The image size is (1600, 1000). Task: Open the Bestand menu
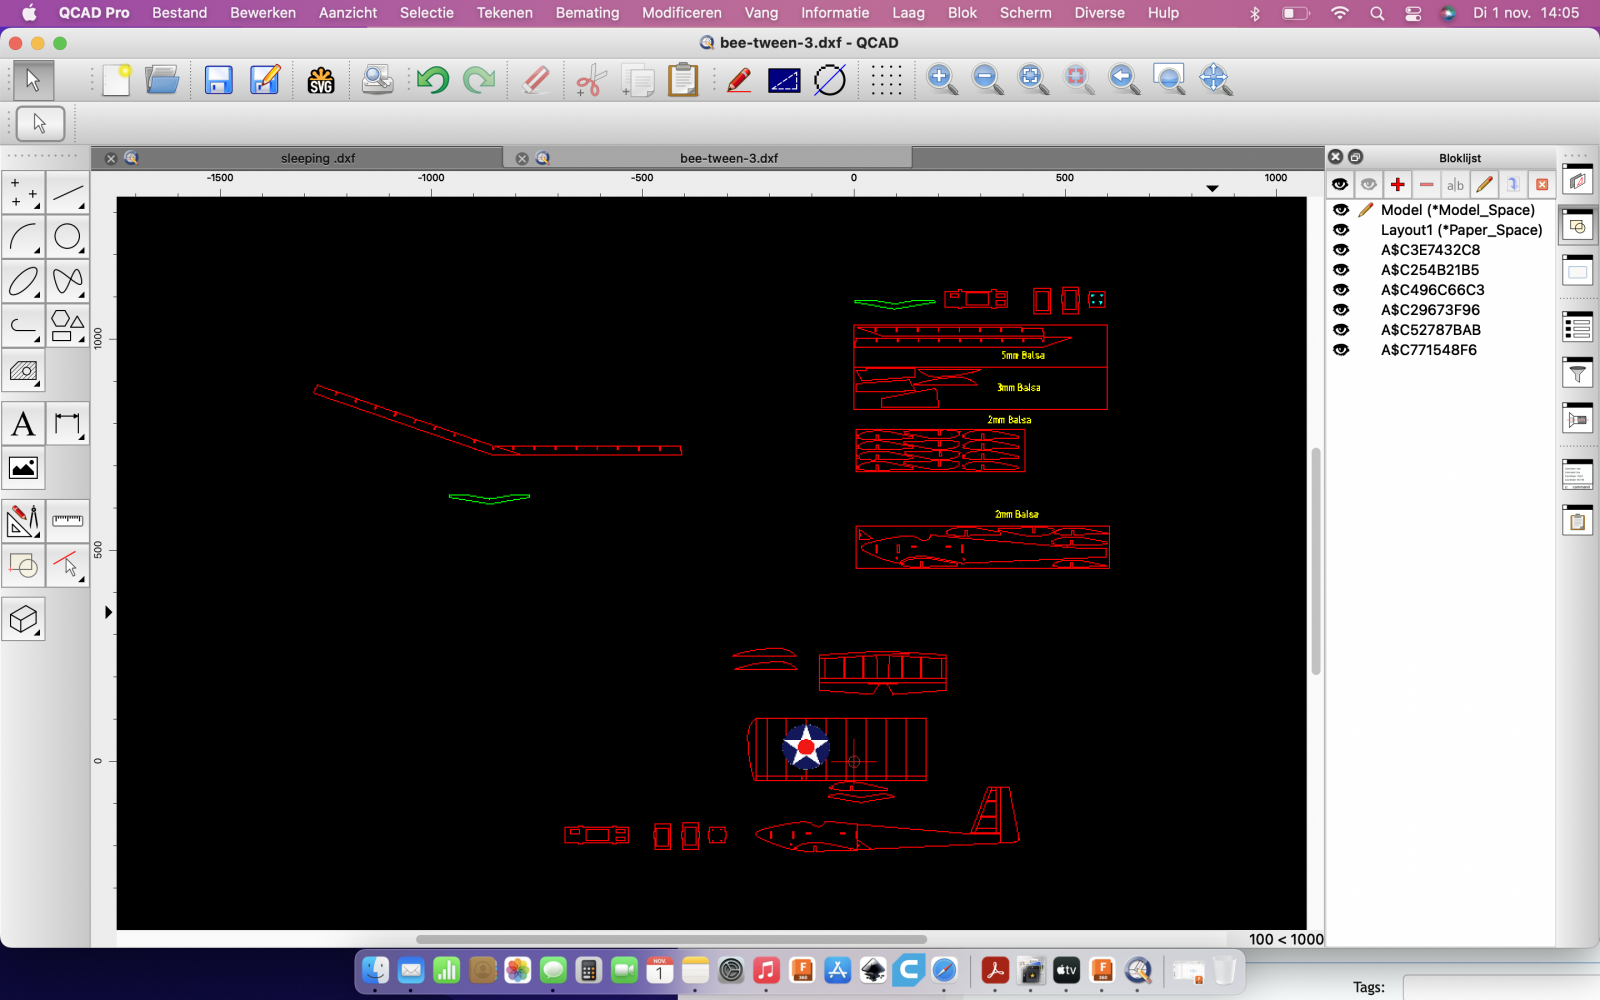tap(180, 13)
